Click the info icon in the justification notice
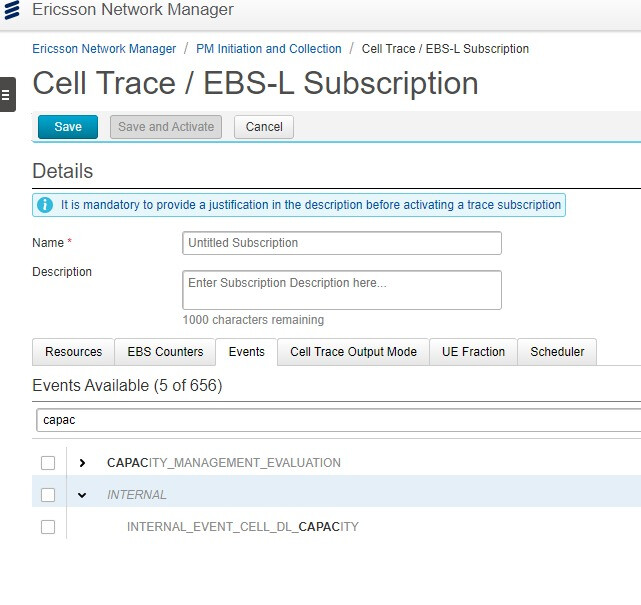This screenshot has width=641, height=605. coord(45,205)
